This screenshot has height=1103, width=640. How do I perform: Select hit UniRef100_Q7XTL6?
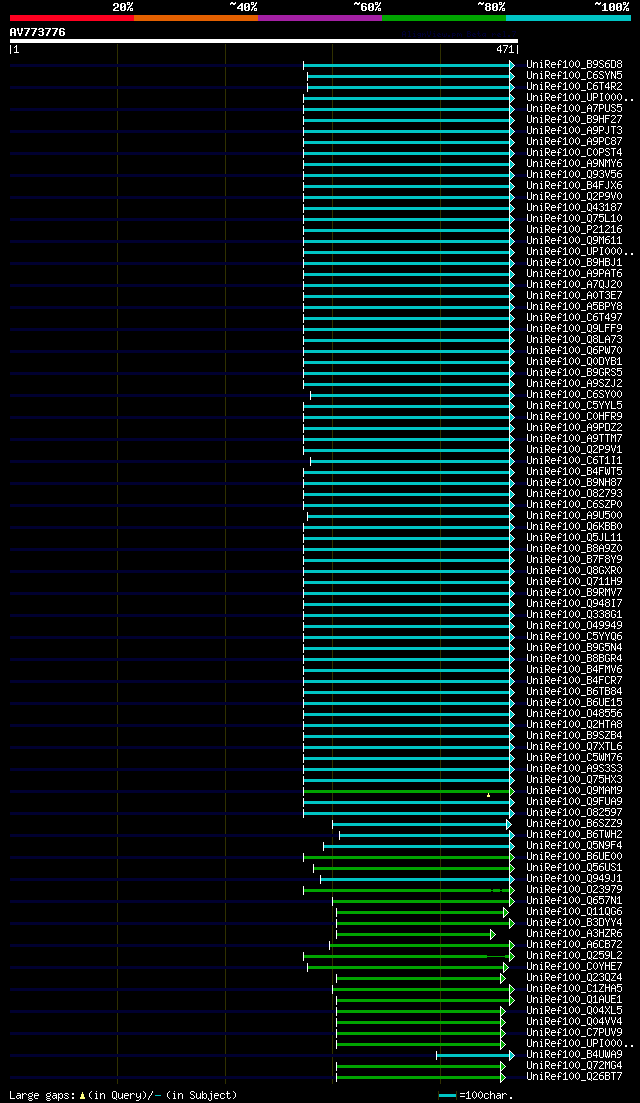coord(574,746)
